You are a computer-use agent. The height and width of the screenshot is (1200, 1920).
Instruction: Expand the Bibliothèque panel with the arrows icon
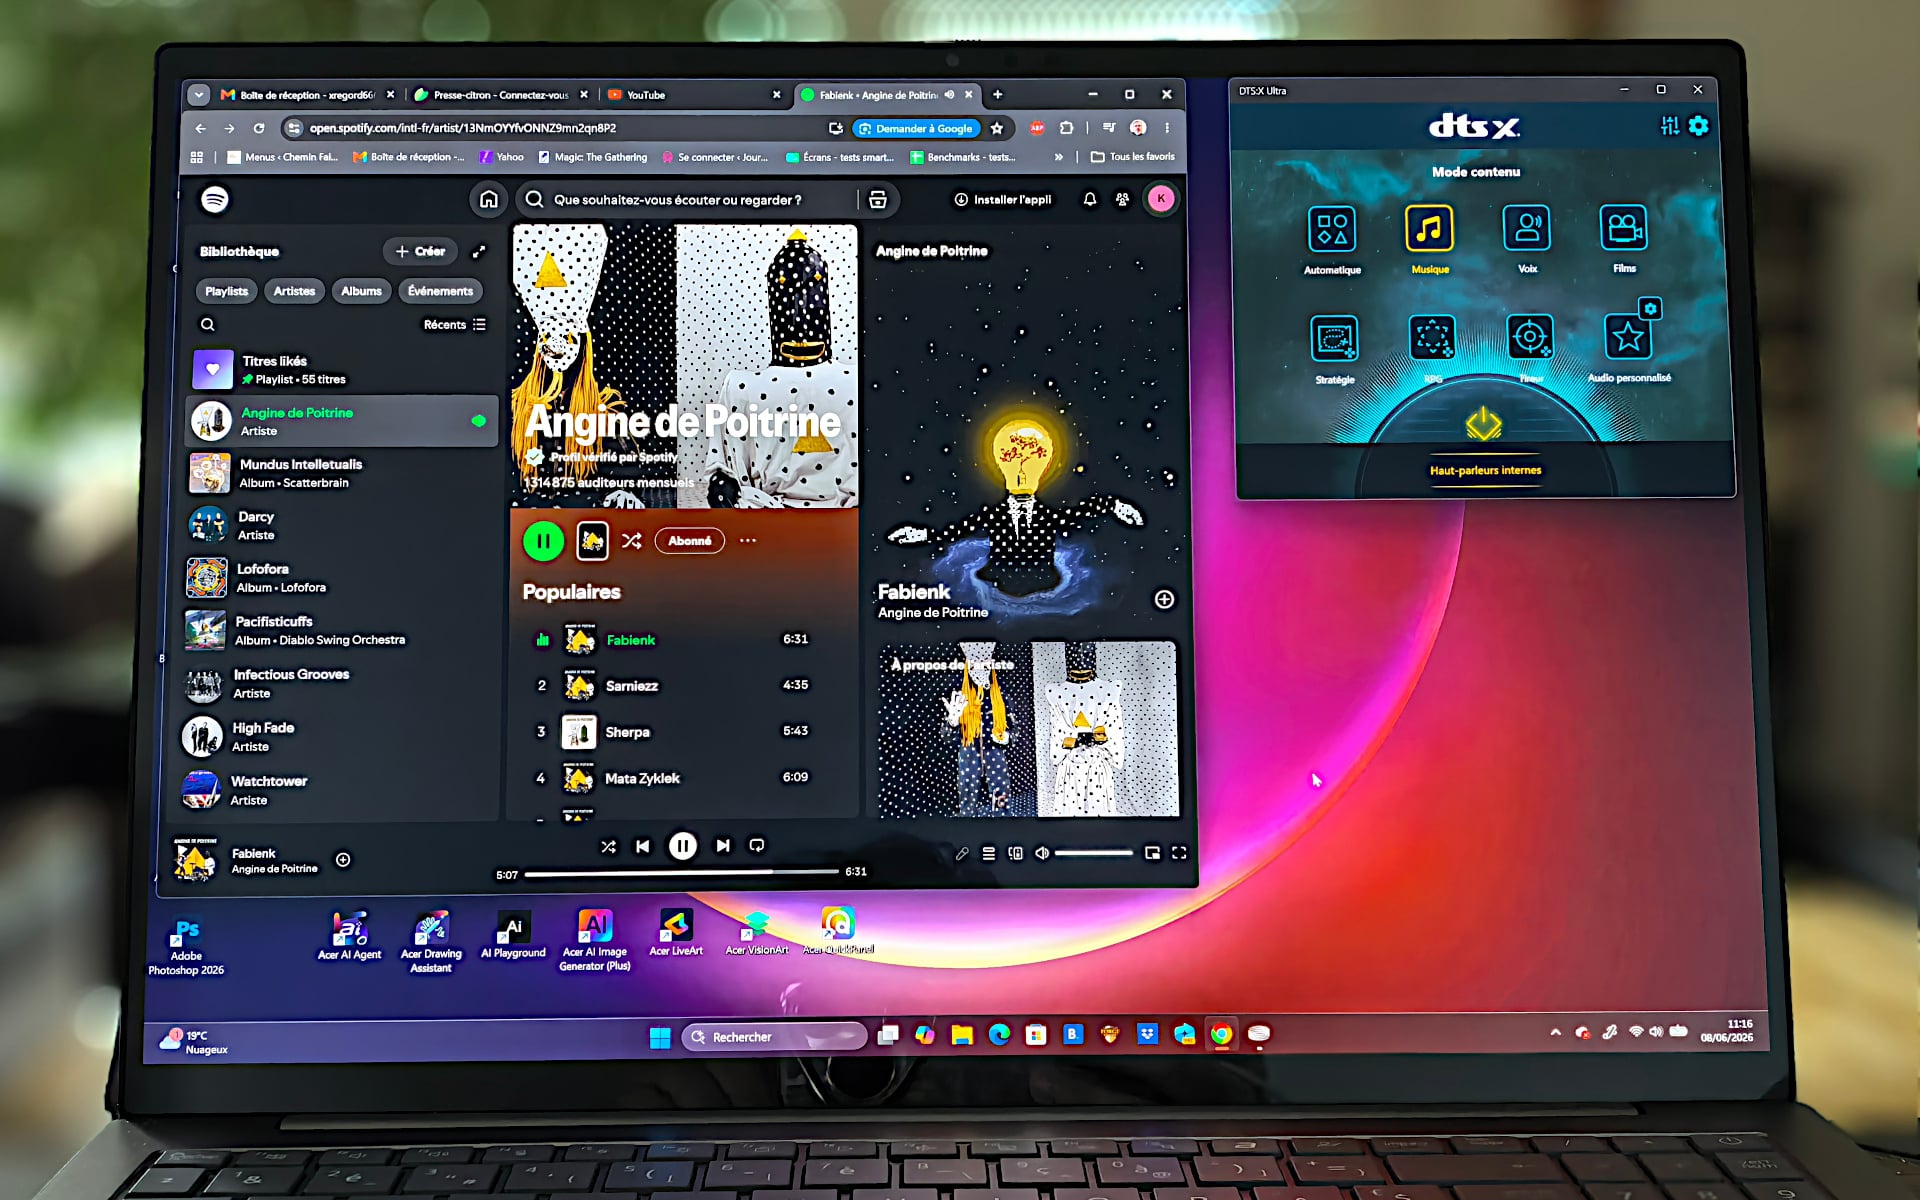pos(479,251)
